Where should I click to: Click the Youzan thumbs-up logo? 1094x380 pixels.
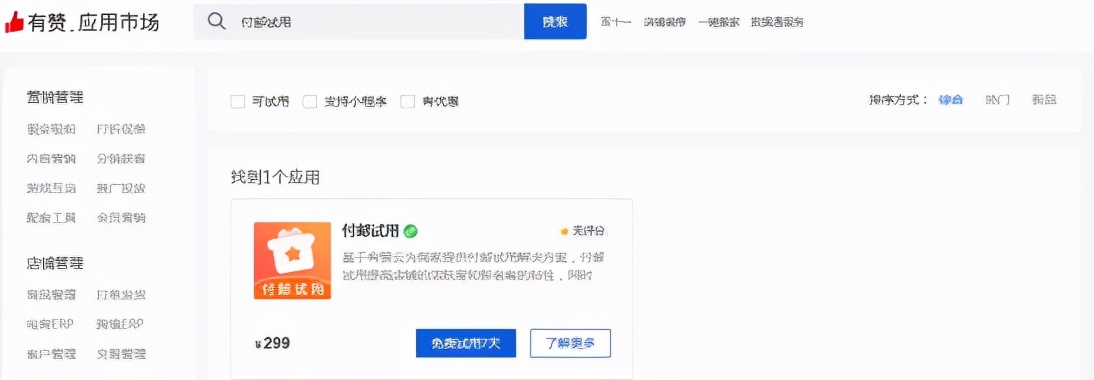[15, 23]
